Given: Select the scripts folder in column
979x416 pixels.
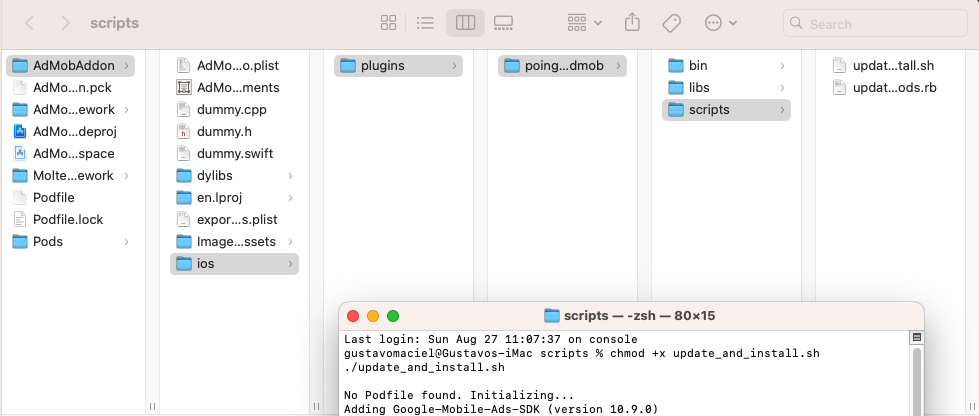Looking at the screenshot, I should click(726, 109).
